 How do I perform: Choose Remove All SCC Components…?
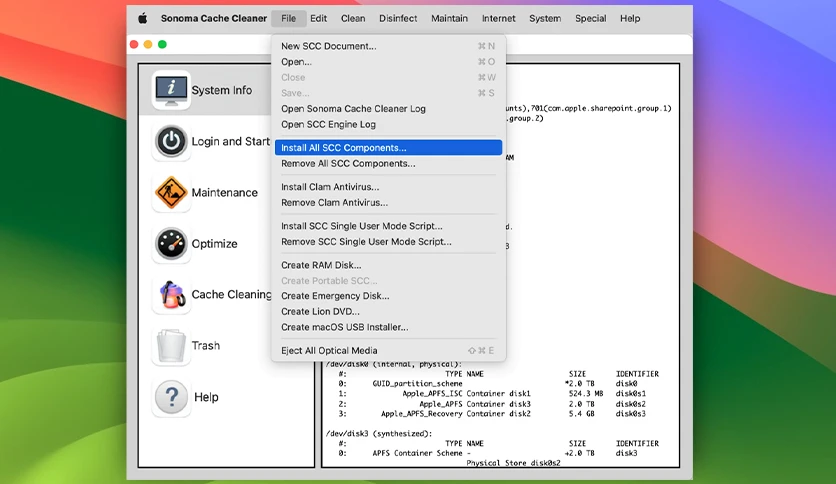[388, 164]
